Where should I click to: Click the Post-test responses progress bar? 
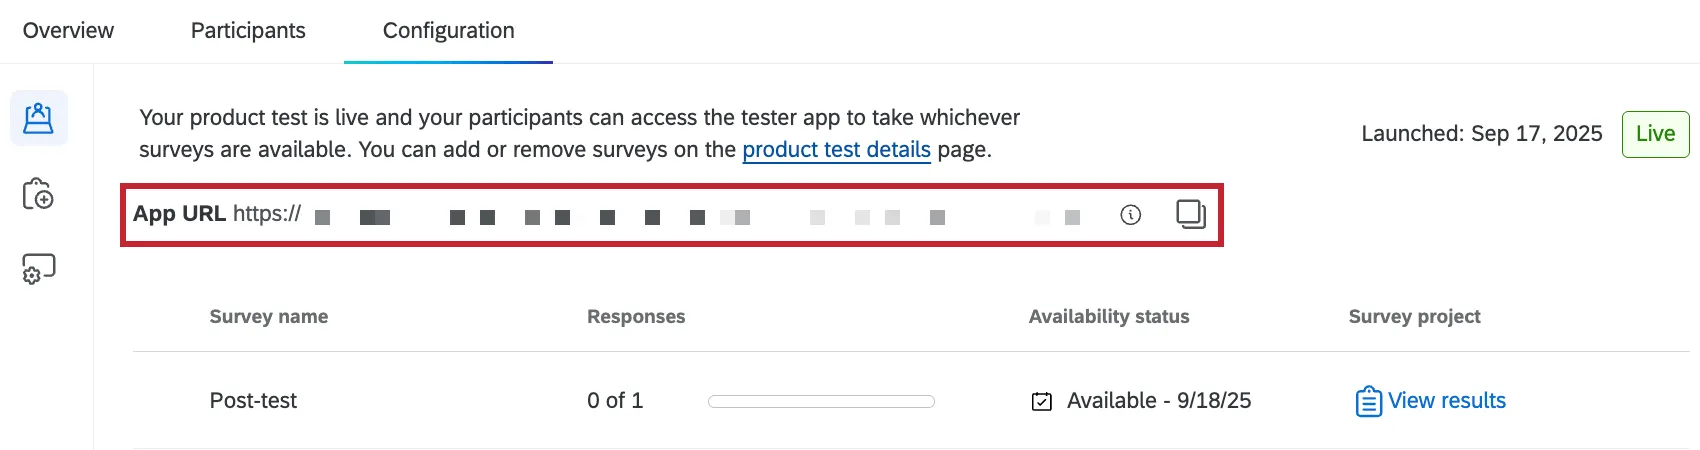tap(821, 402)
